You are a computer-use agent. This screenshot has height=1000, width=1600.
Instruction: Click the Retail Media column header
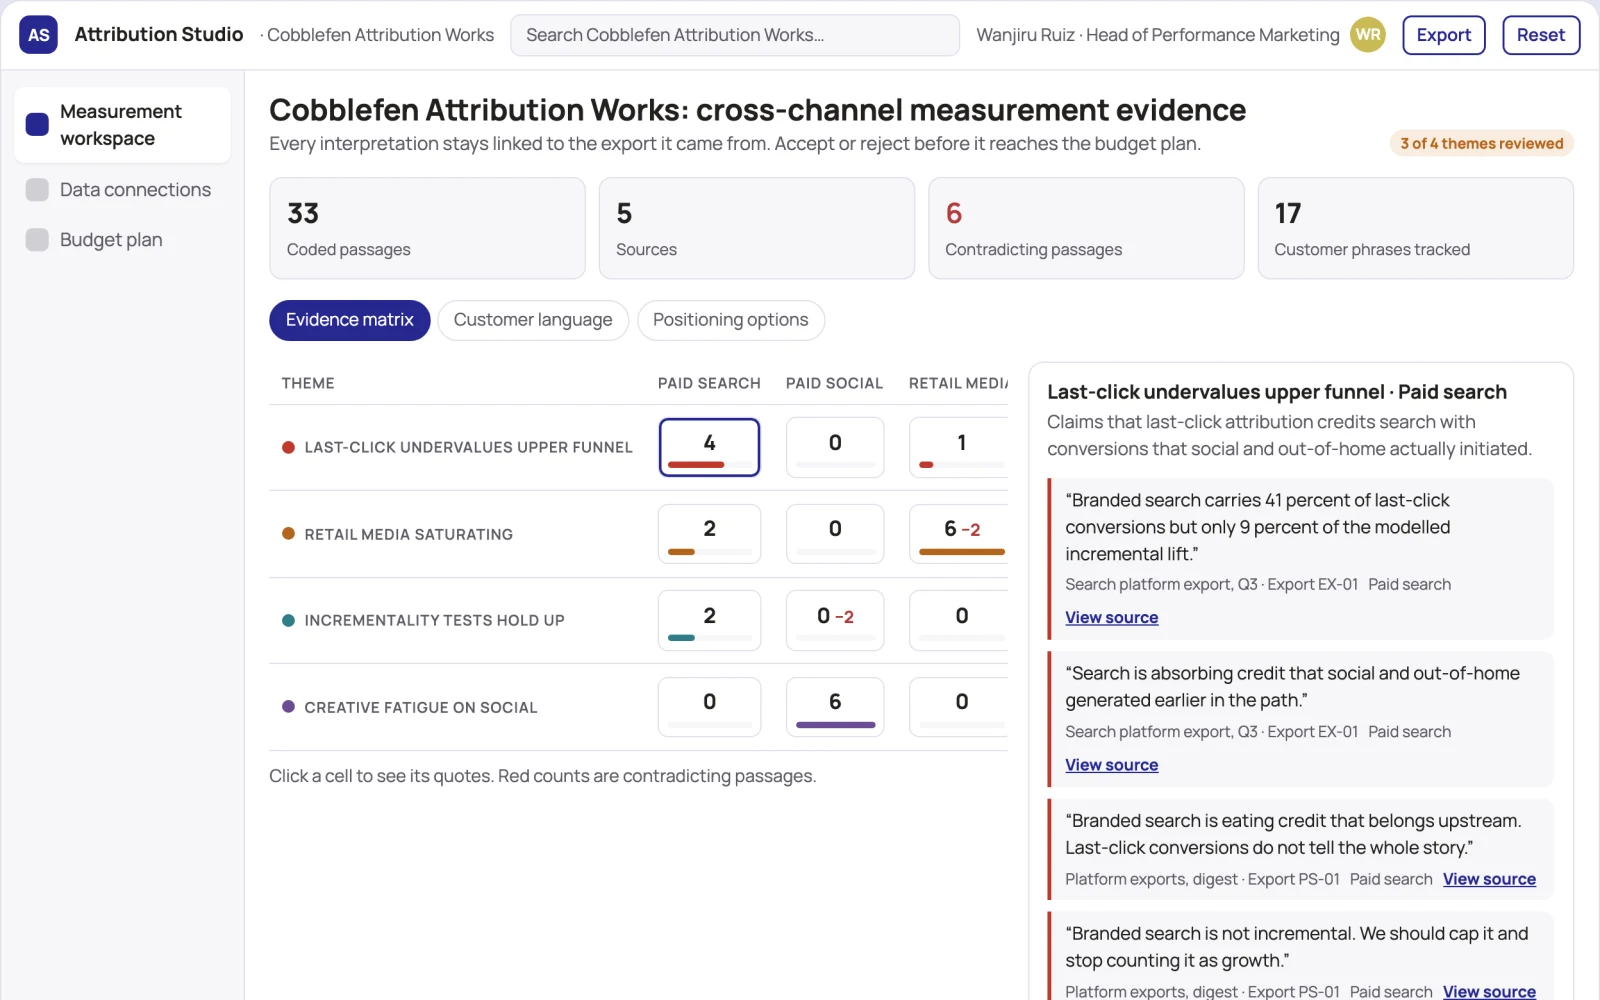click(x=958, y=383)
